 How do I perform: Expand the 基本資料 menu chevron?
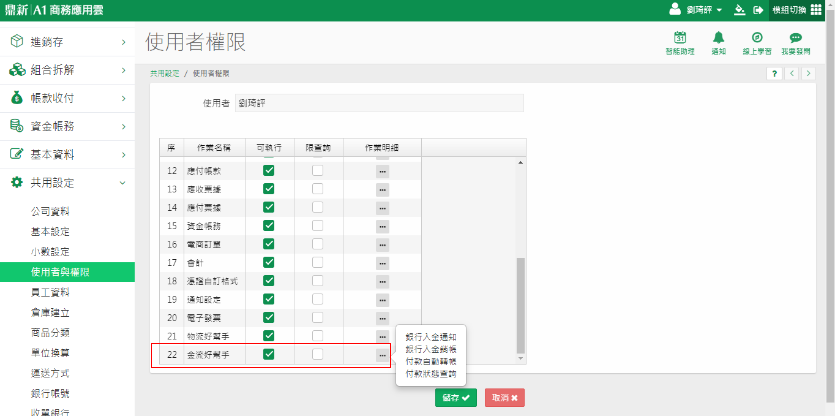point(123,155)
